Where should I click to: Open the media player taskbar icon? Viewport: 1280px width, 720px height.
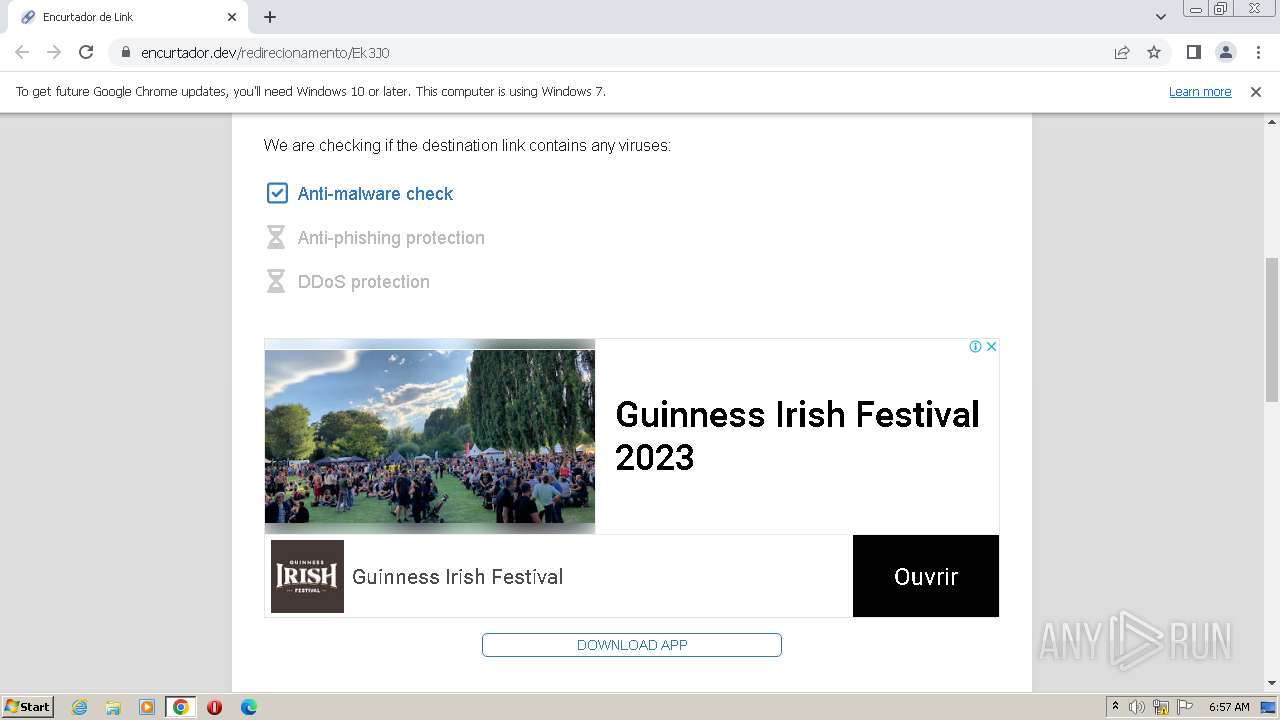pyautogui.click(x=147, y=707)
